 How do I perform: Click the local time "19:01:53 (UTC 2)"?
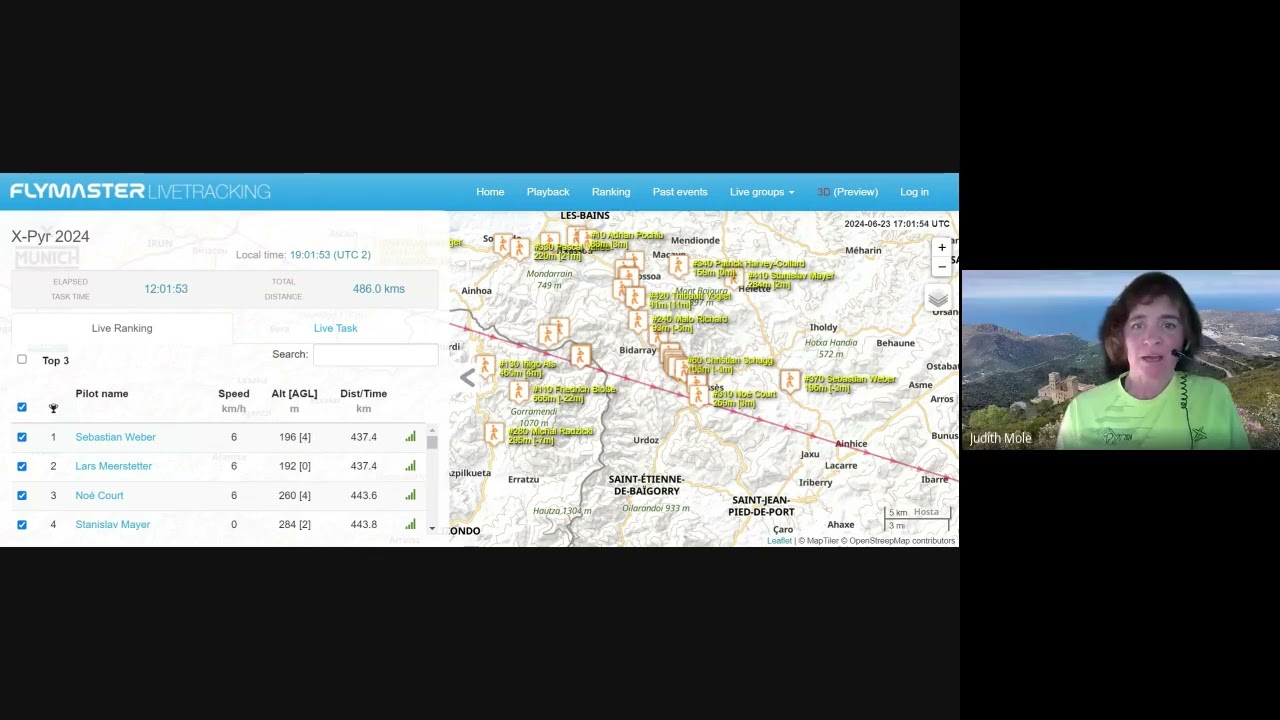[330, 255]
